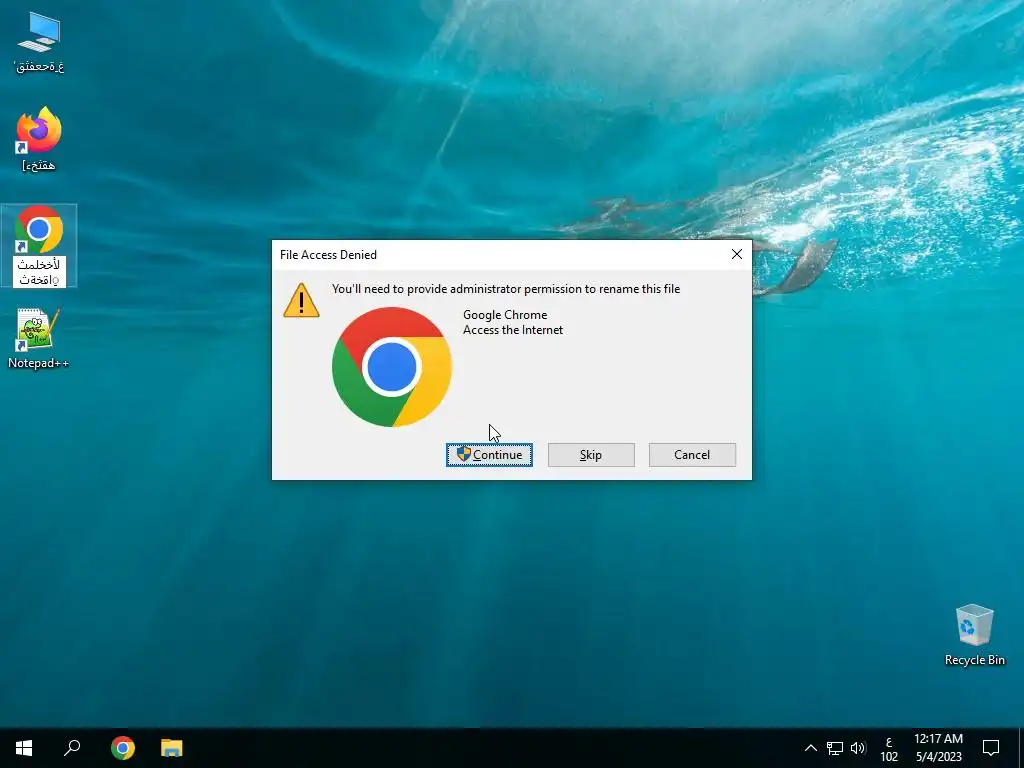The image size is (1024, 768).
Task: Click the administrator permission message text
Action: (505, 289)
